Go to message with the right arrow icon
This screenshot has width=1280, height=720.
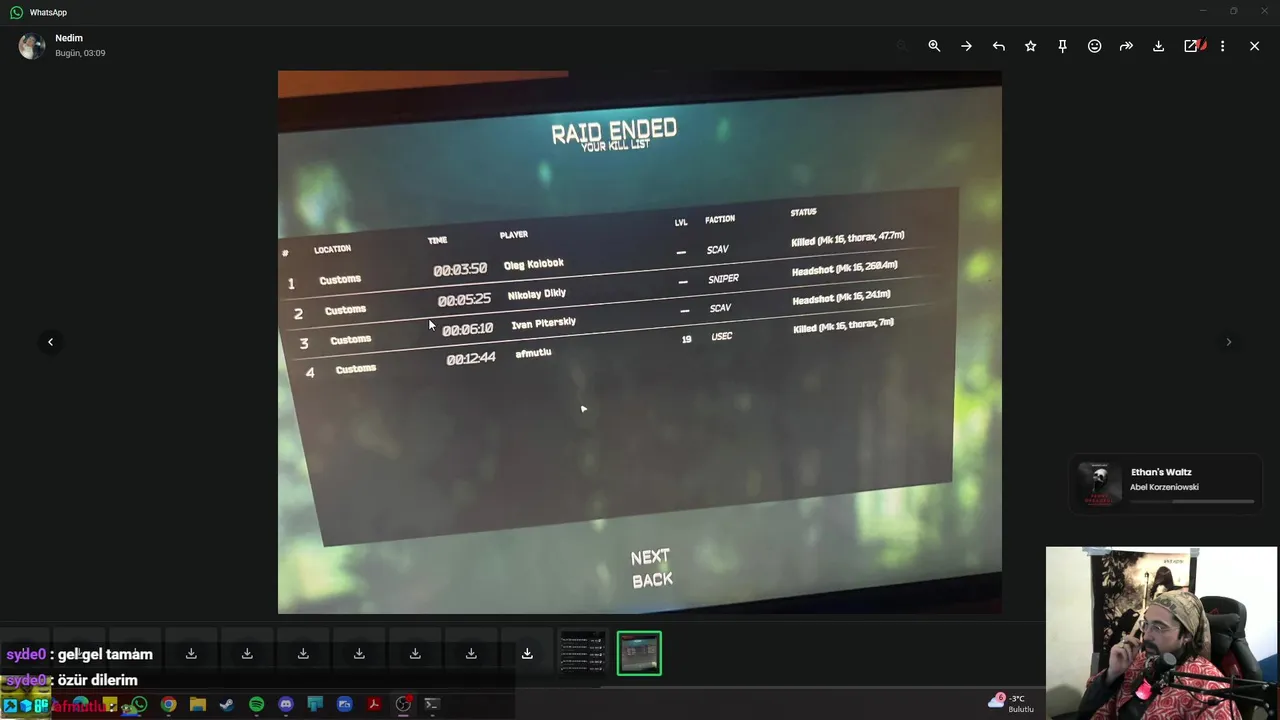click(966, 46)
